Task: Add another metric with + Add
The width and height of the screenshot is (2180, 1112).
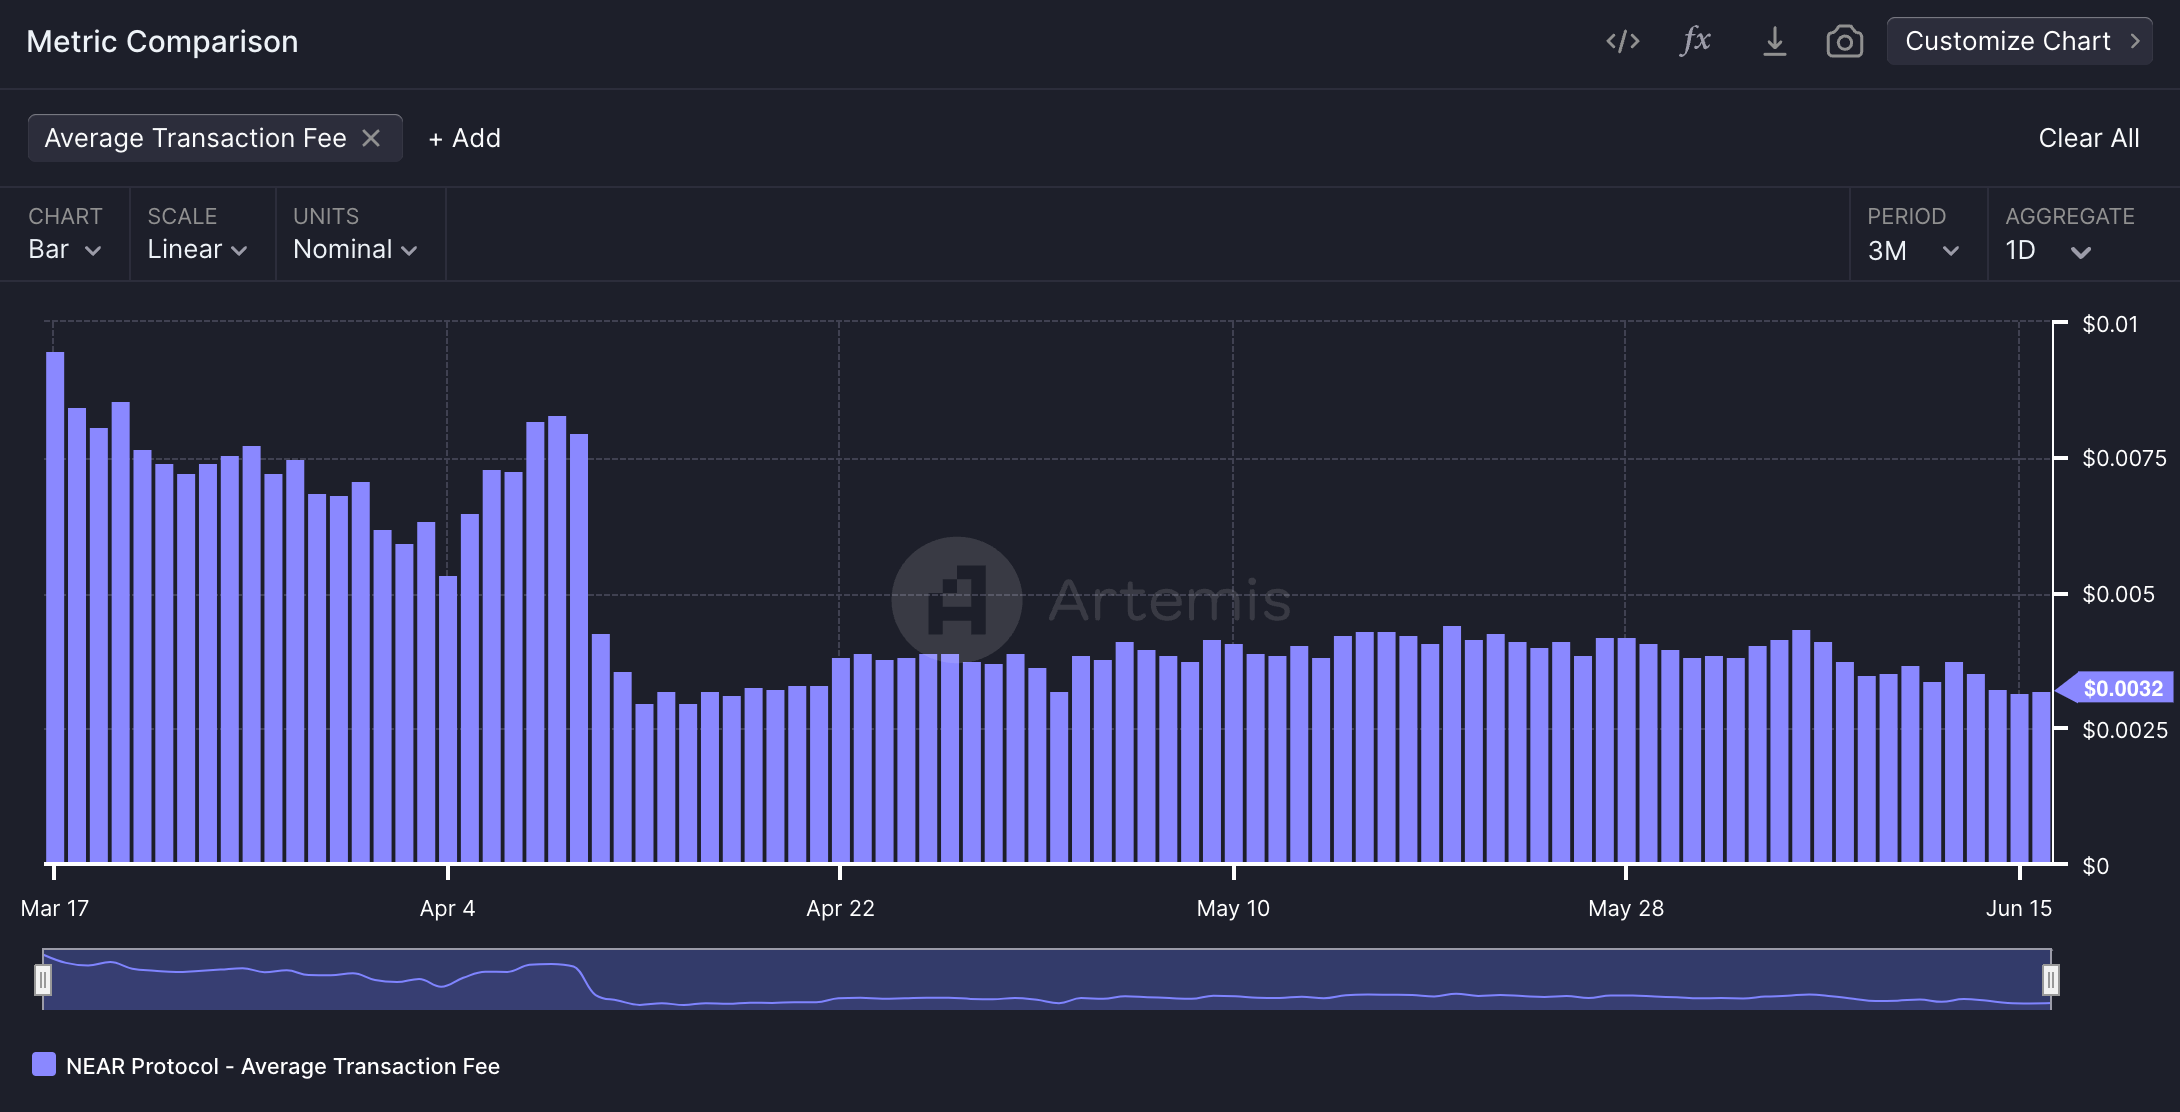Action: pyautogui.click(x=465, y=138)
